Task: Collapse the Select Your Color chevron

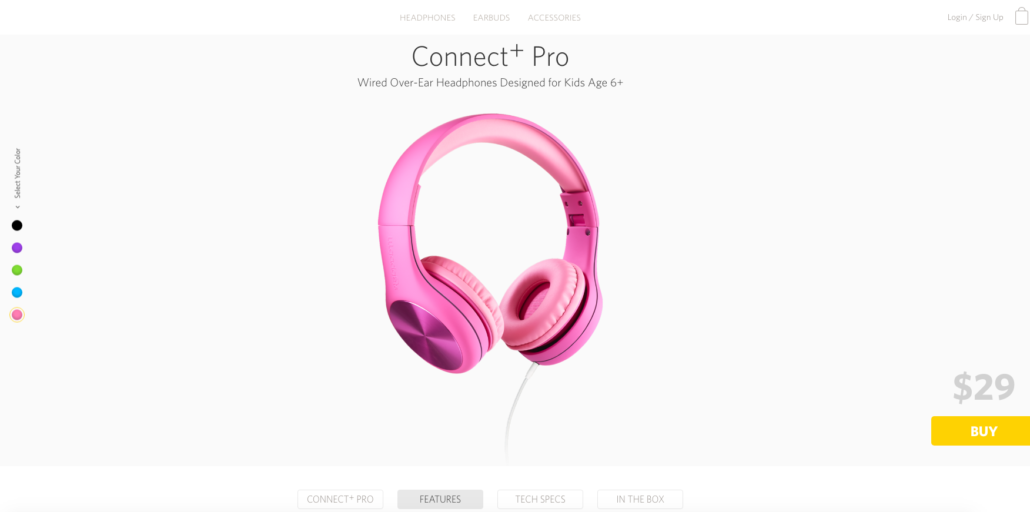Action: (18, 207)
